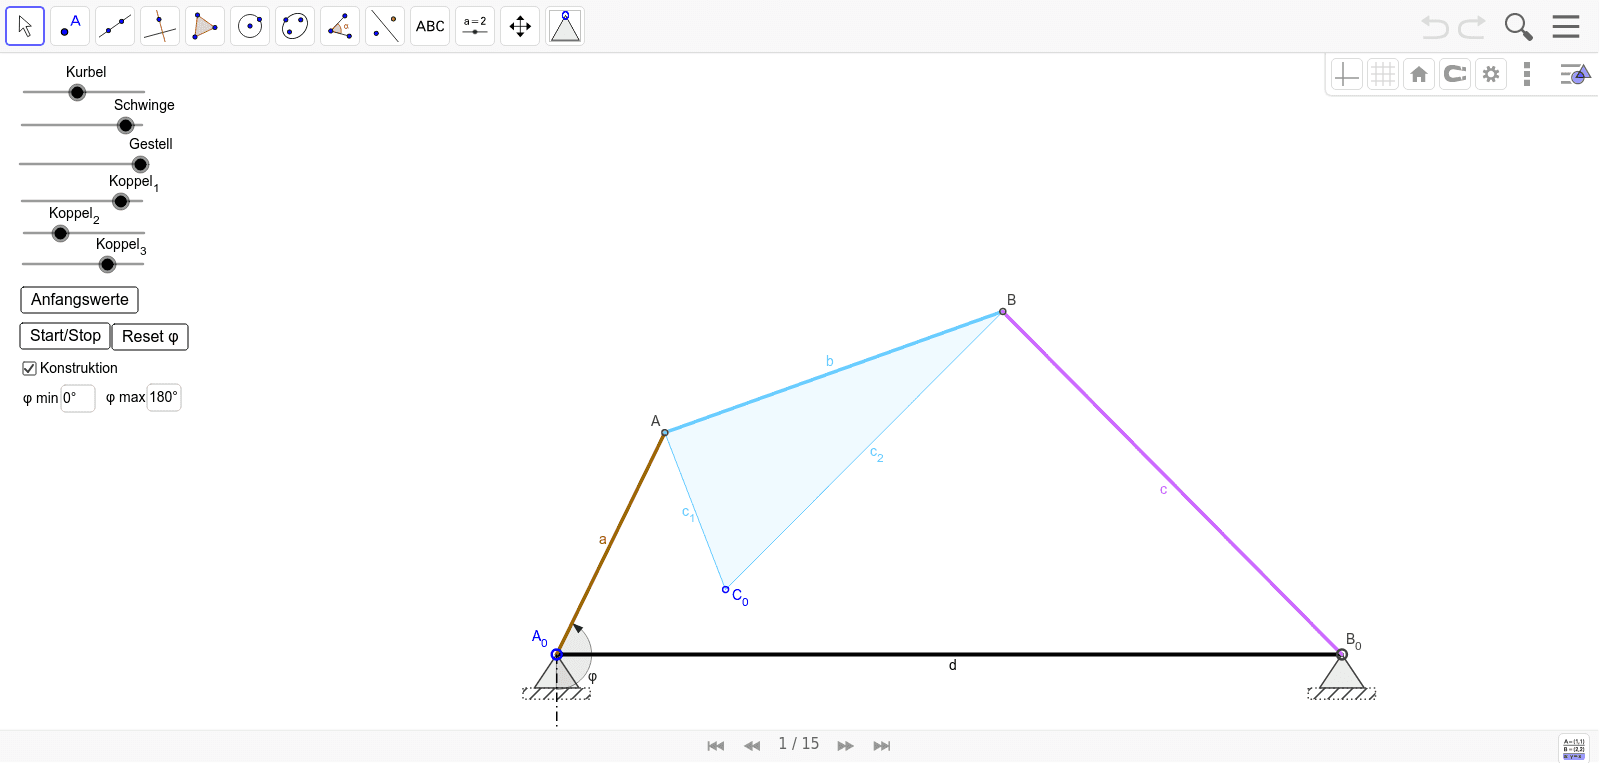This screenshot has height=763, width=1600.
Task: Select the Perpendicular Line tool
Action: coord(160,26)
